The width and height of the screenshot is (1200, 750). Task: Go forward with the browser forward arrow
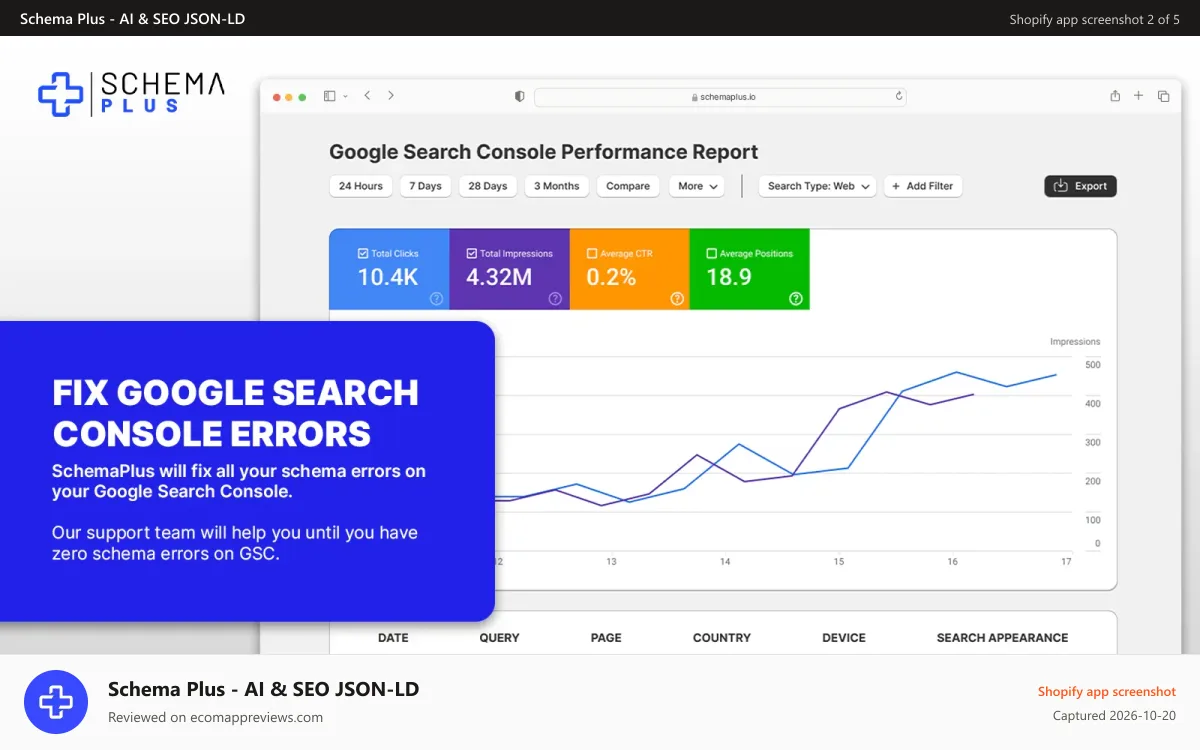pyautogui.click(x=391, y=96)
